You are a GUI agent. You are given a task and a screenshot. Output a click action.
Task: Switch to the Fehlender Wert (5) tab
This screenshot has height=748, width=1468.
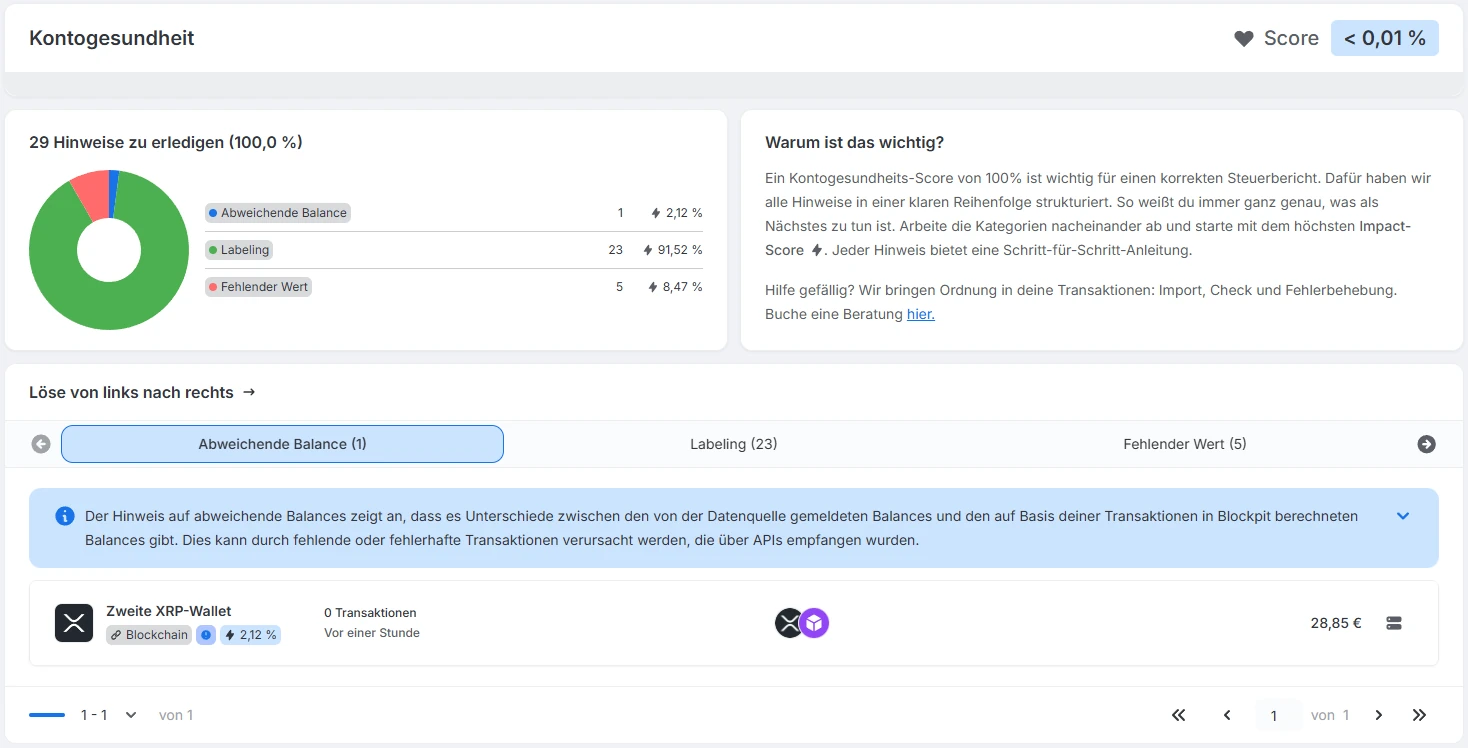pos(1184,444)
